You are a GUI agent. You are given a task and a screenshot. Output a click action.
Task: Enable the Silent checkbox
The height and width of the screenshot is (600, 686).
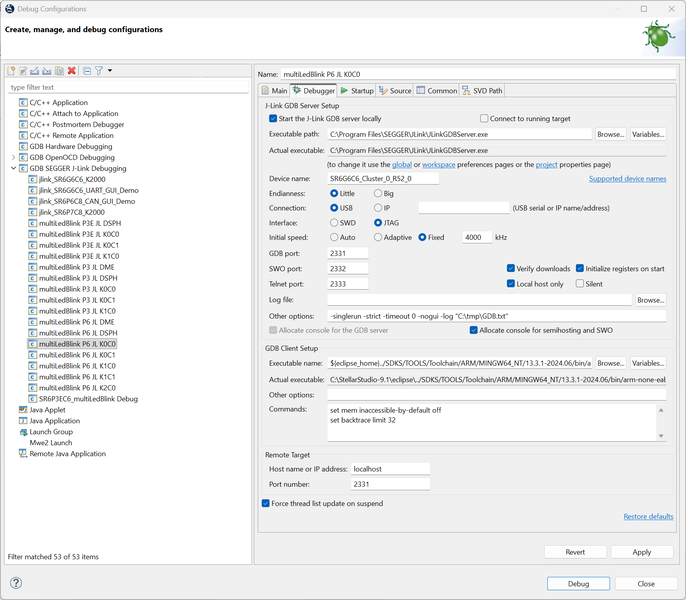[580, 284]
